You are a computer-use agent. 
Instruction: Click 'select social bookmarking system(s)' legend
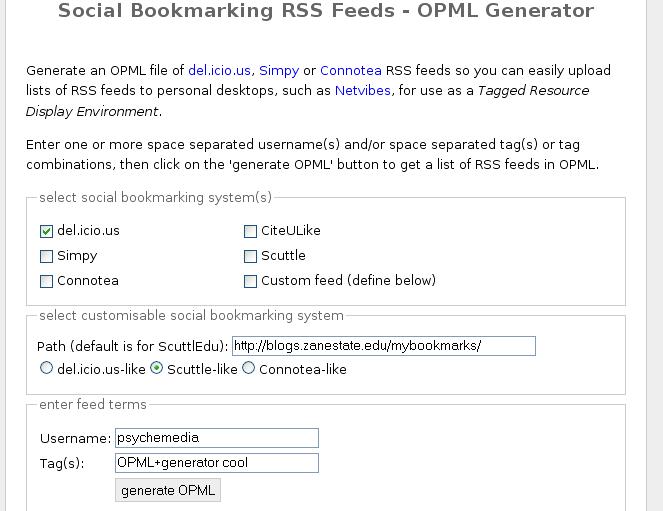pyautogui.click(x=156, y=197)
